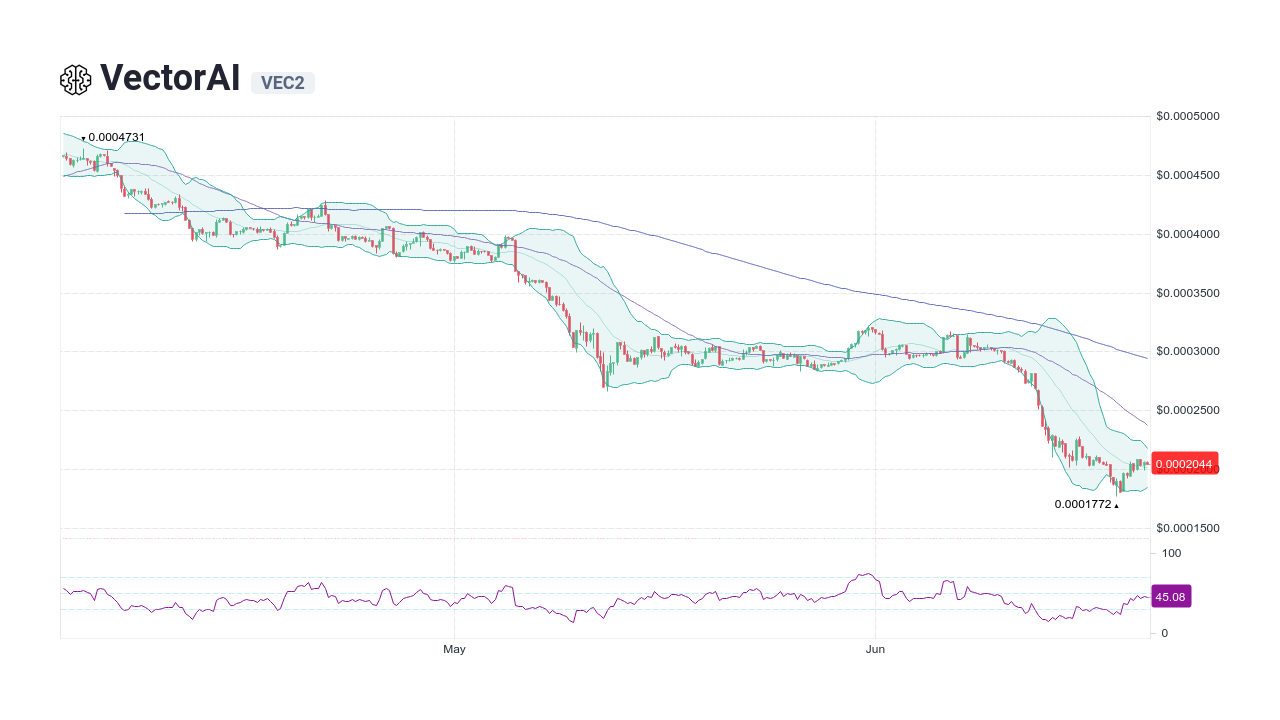The width and height of the screenshot is (1280, 720).
Task: Click the VectorAI brain logo icon
Action: tap(75, 78)
